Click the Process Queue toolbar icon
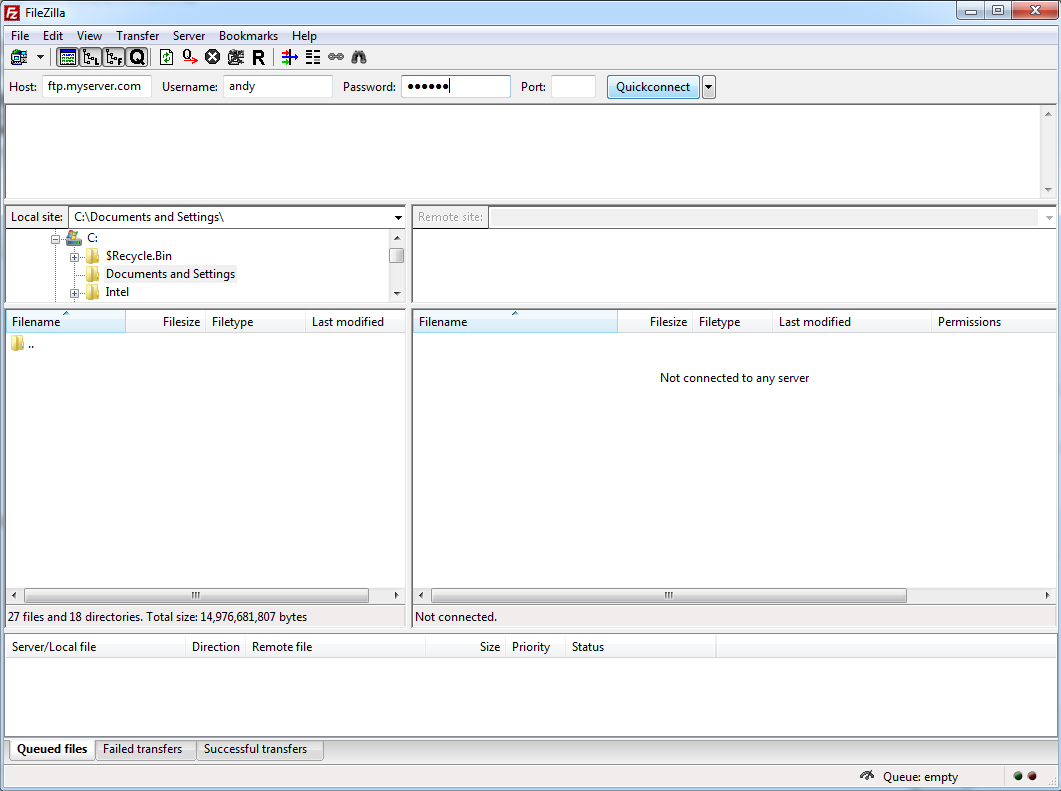 (x=189, y=57)
